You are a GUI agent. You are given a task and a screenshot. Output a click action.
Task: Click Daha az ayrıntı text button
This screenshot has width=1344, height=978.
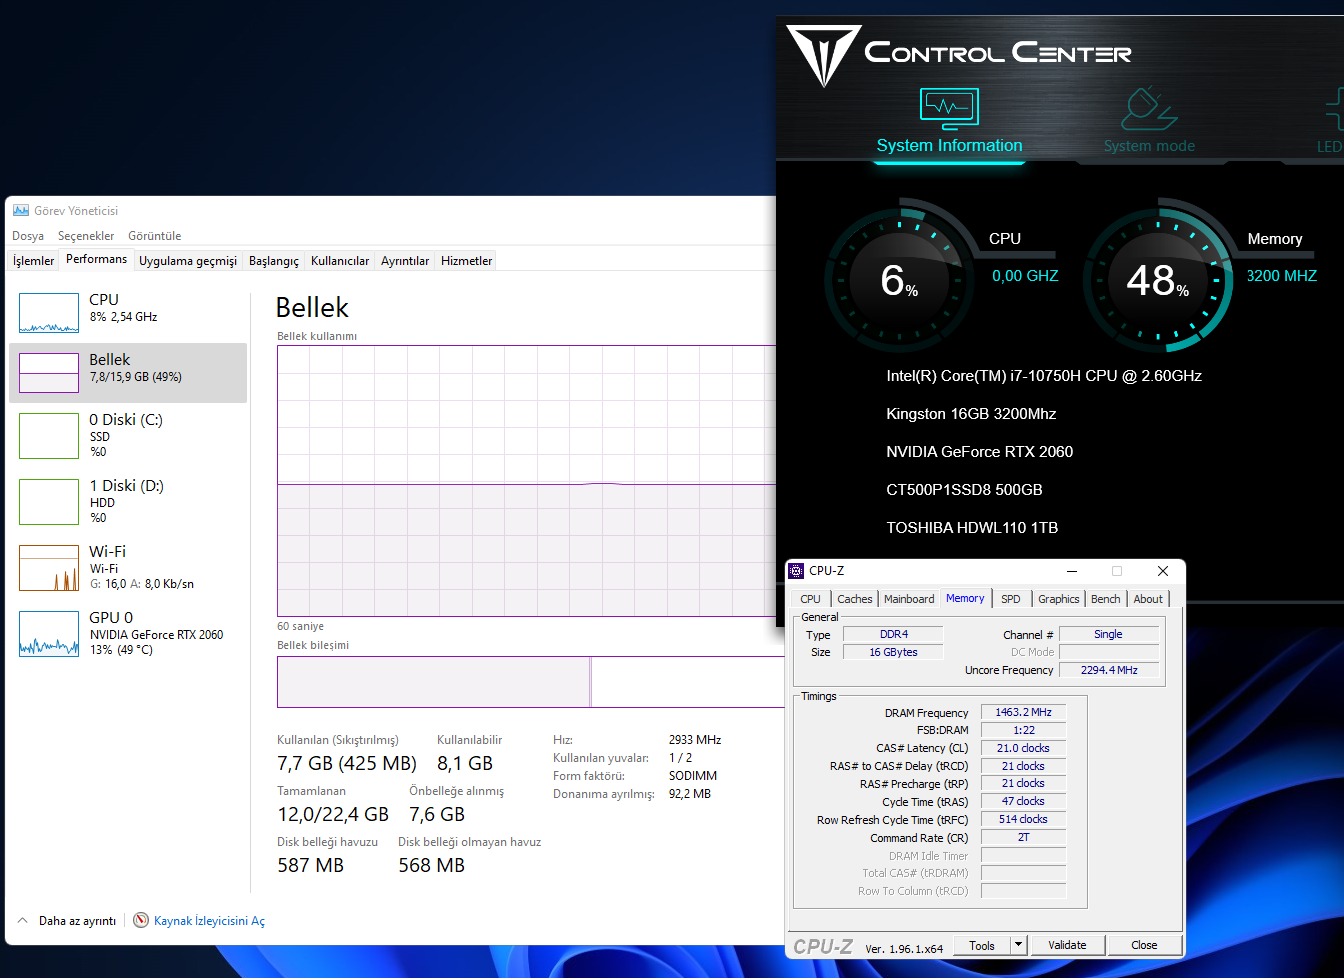tap(77, 921)
